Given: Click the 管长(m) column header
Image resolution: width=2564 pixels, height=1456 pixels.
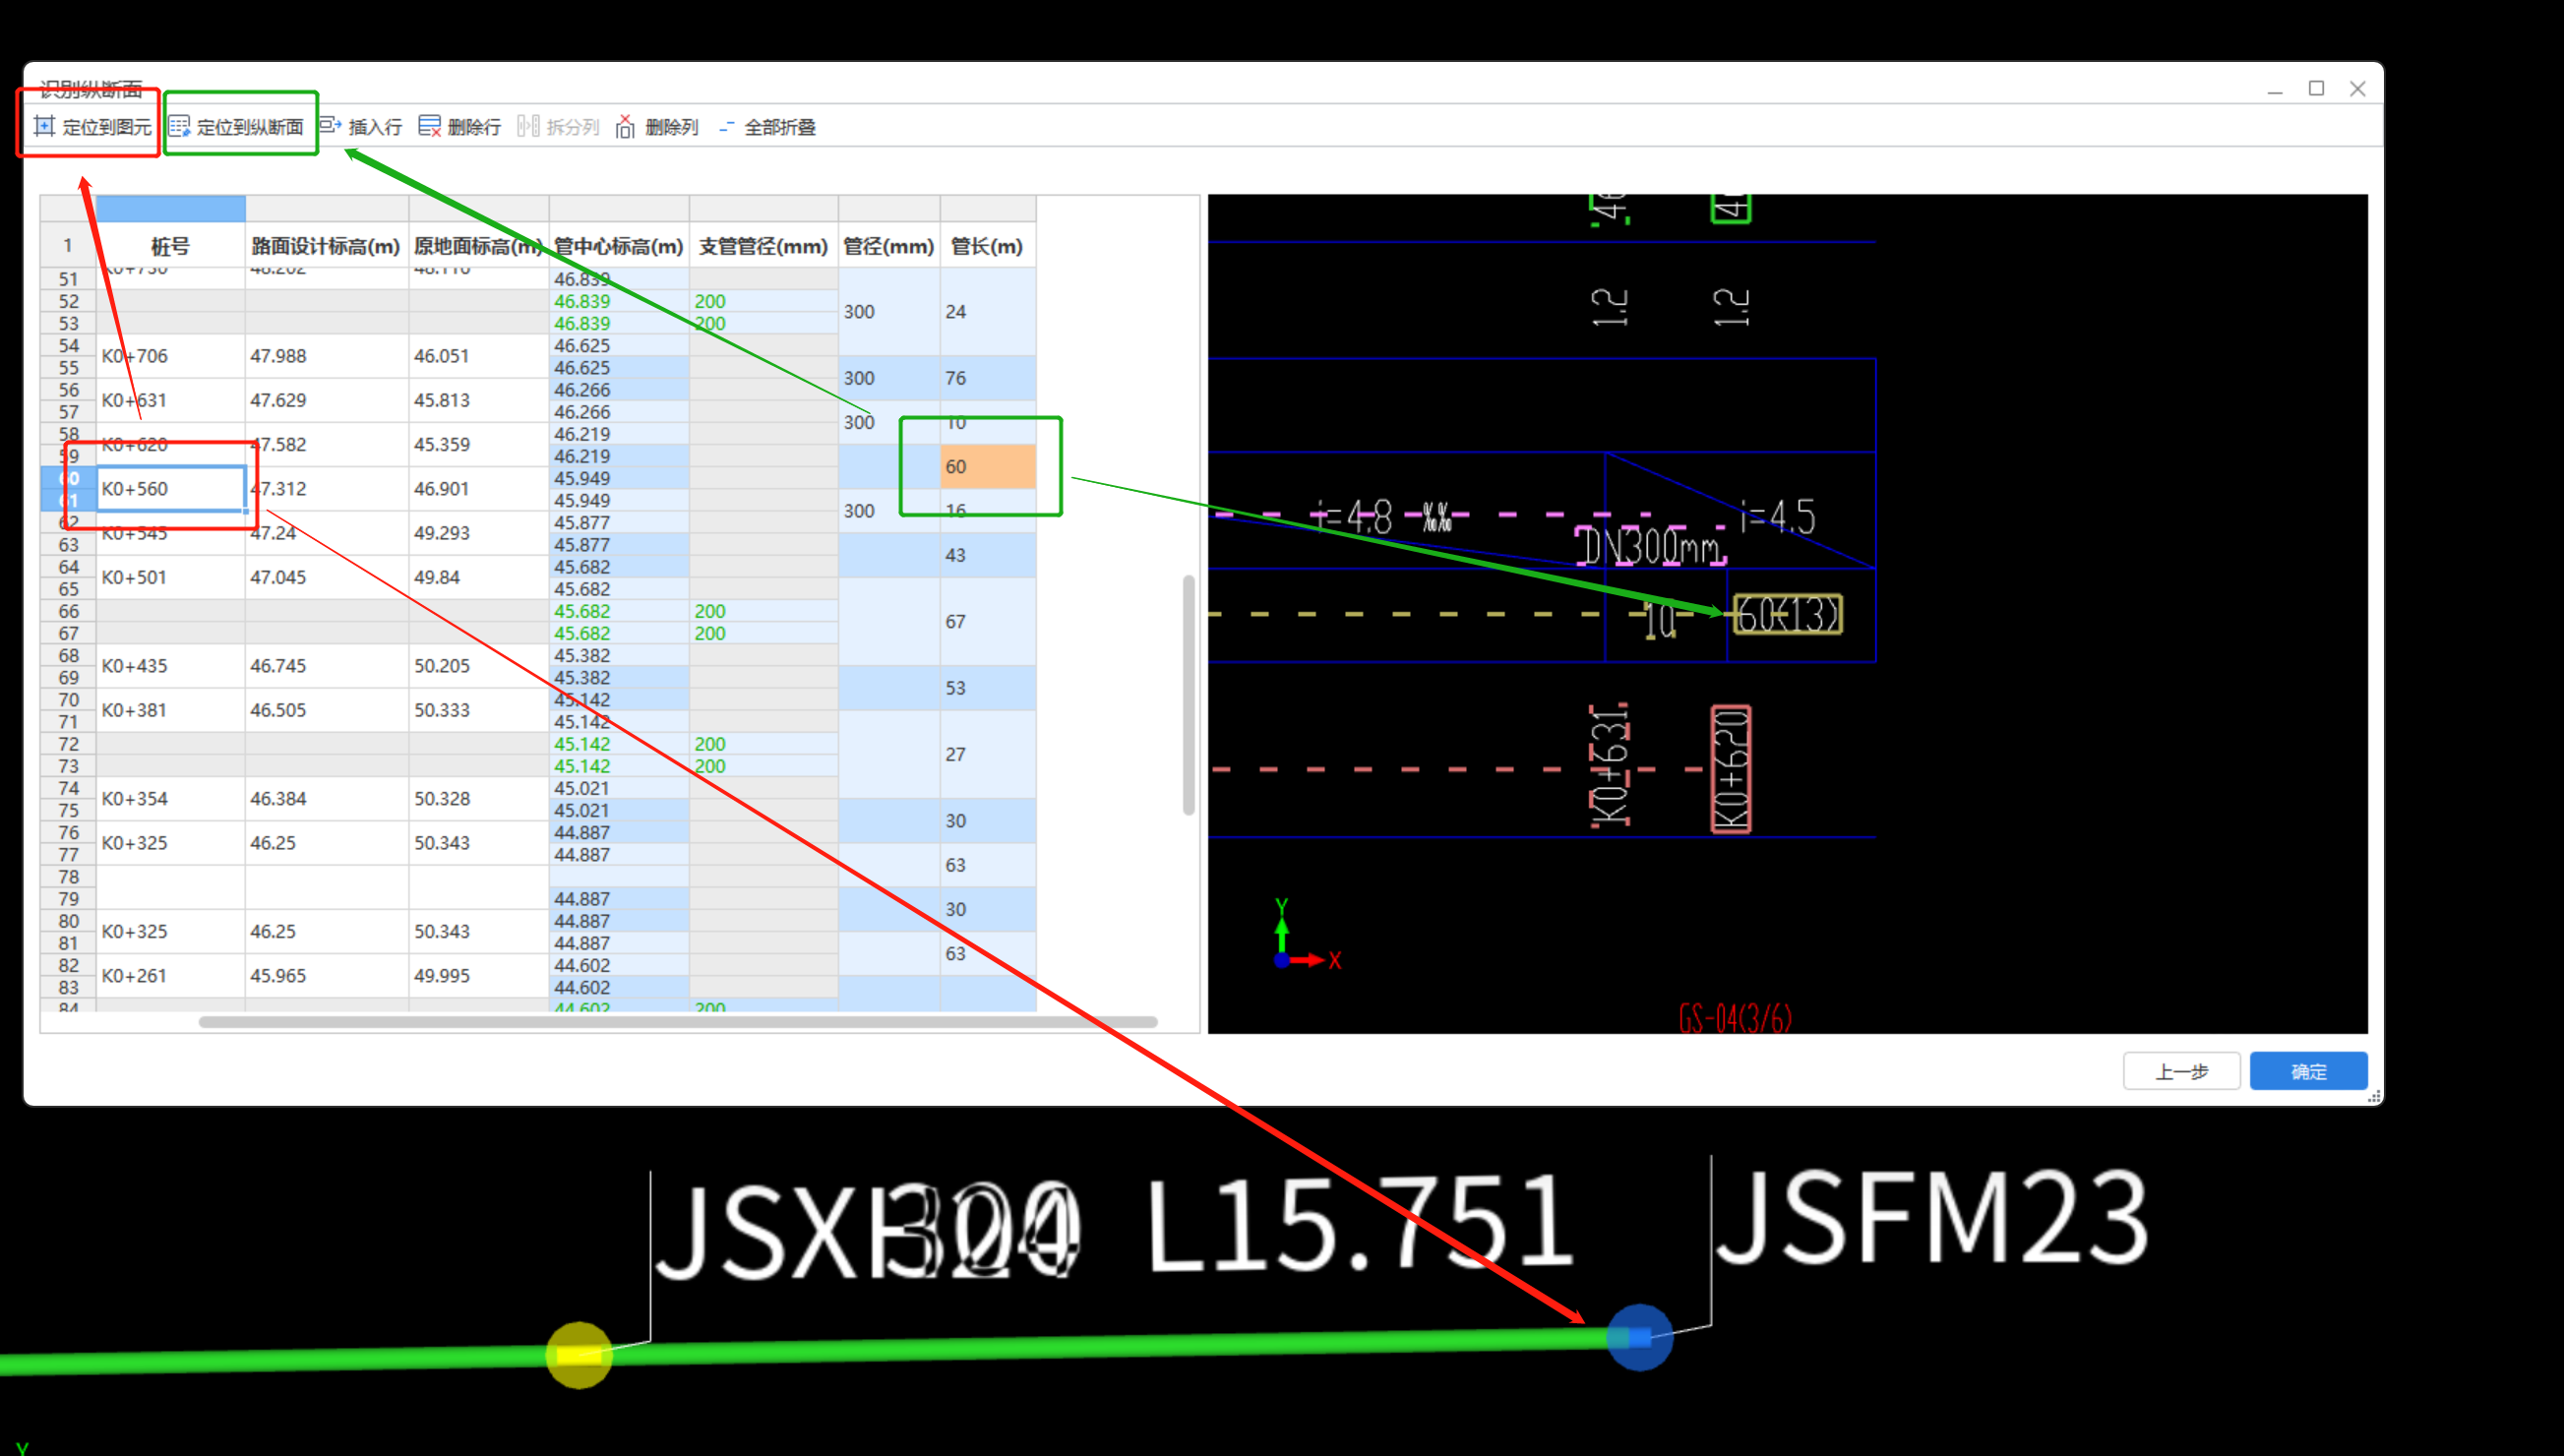Looking at the screenshot, I should click(986, 246).
